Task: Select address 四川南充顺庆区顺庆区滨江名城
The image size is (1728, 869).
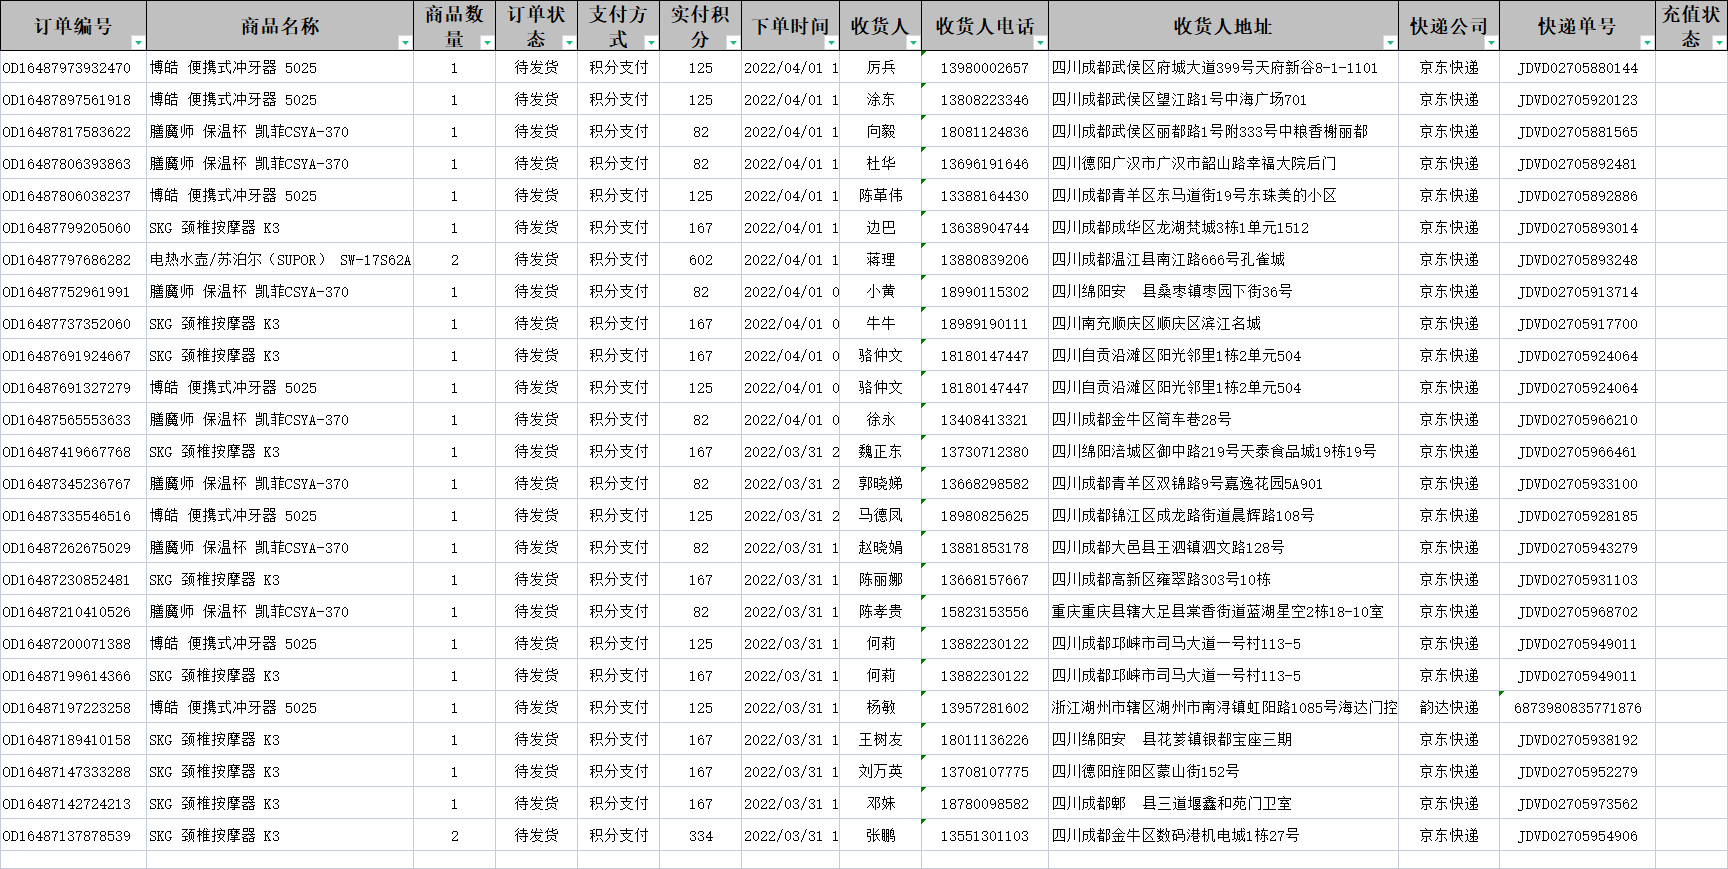Action: [x=1223, y=324]
